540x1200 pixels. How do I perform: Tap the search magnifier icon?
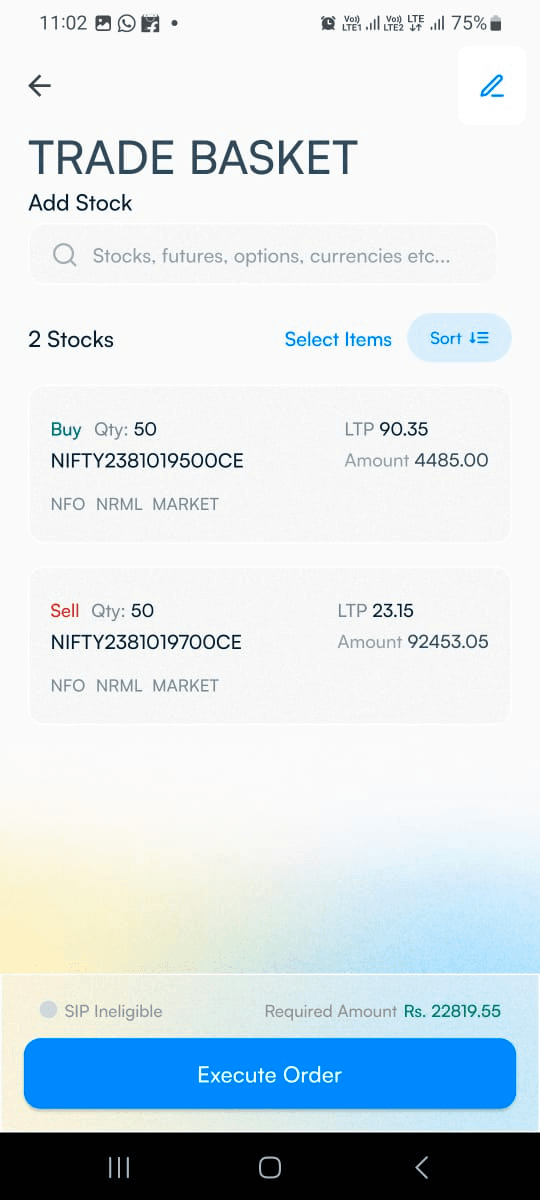tap(65, 255)
